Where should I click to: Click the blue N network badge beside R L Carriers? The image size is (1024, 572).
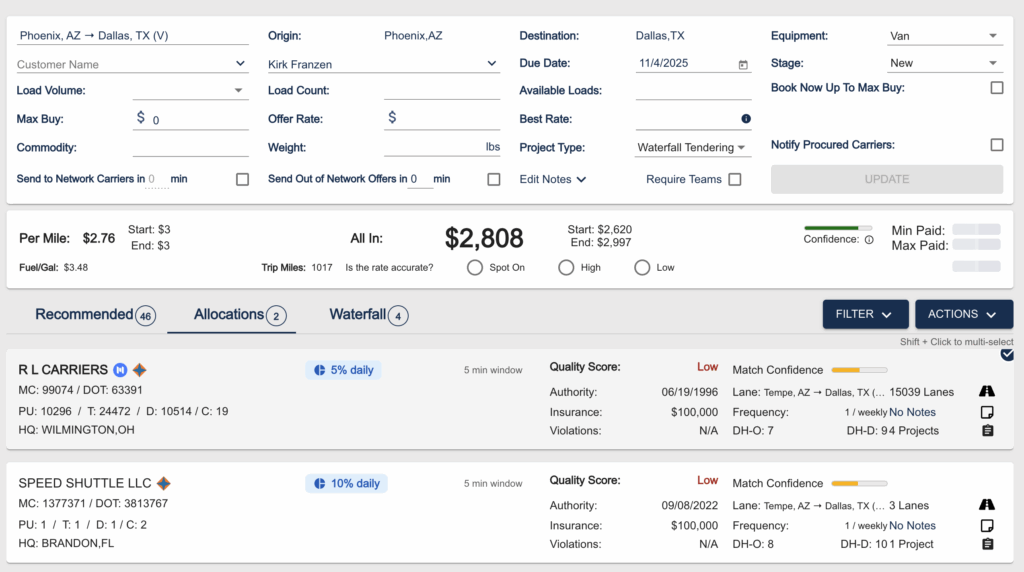120,370
